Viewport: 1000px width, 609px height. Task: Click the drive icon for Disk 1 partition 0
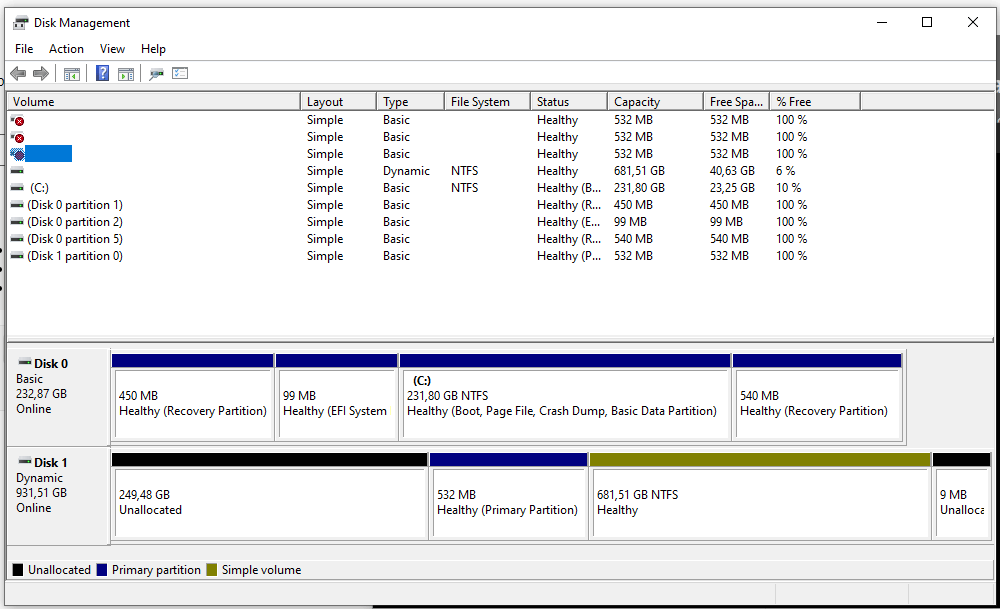(17, 256)
